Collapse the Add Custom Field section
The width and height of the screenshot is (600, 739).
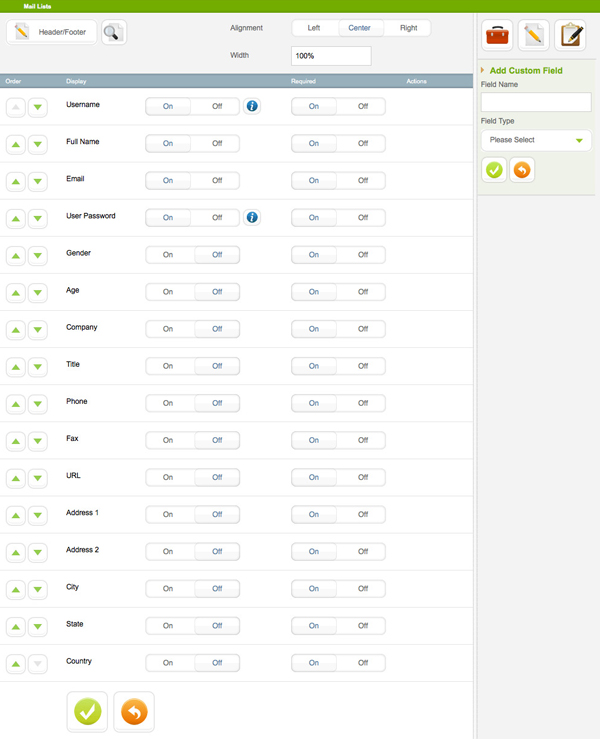(x=484, y=71)
